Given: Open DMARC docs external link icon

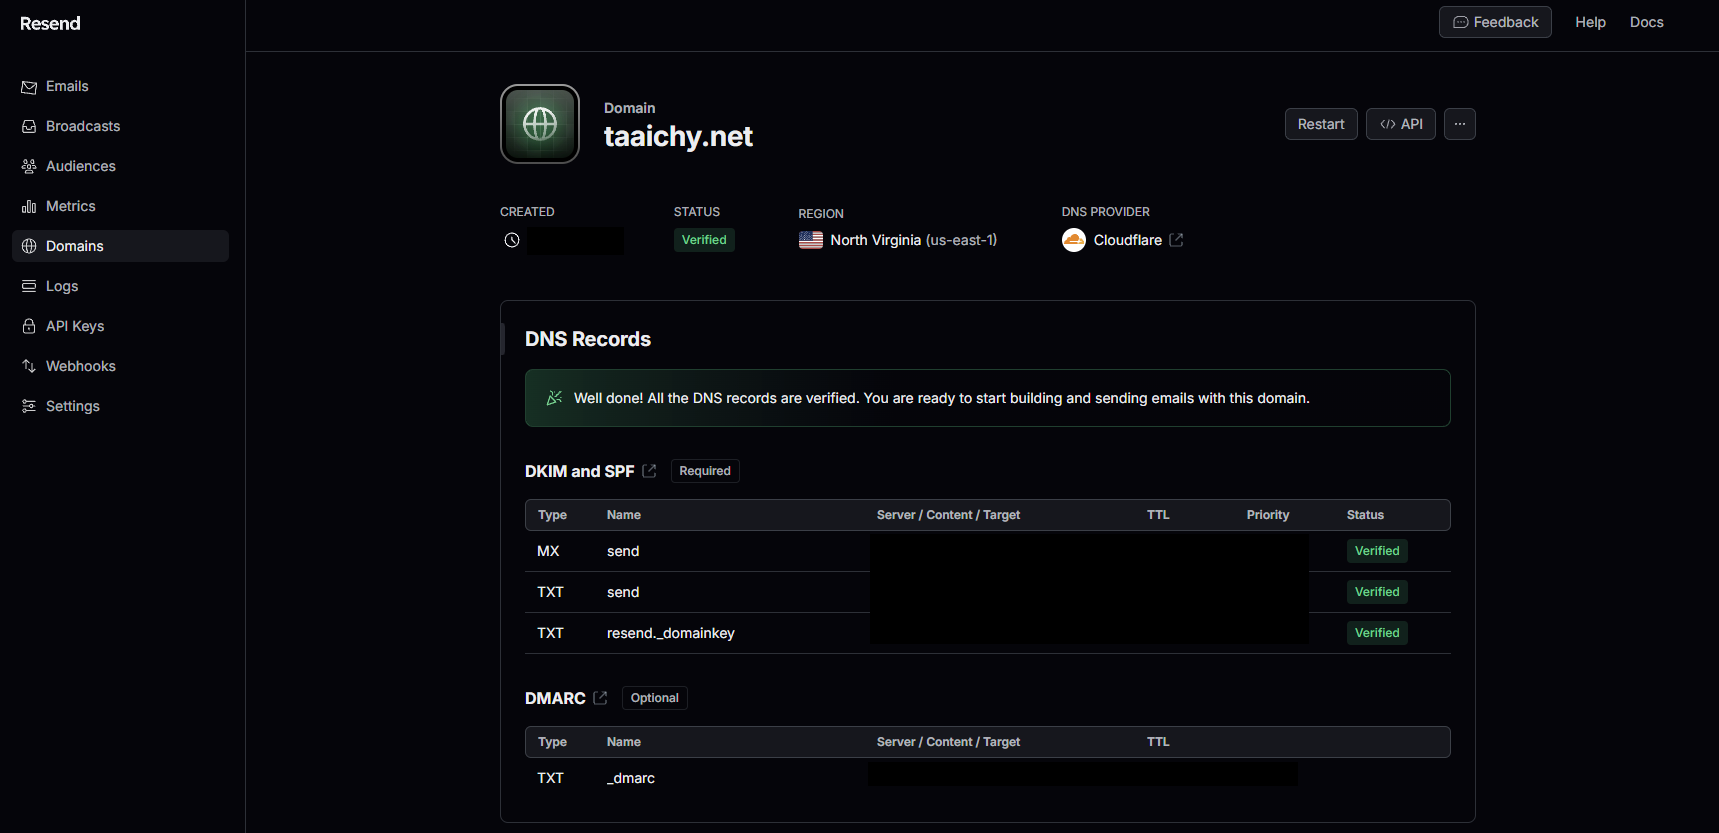Looking at the screenshot, I should tap(600, 698).
